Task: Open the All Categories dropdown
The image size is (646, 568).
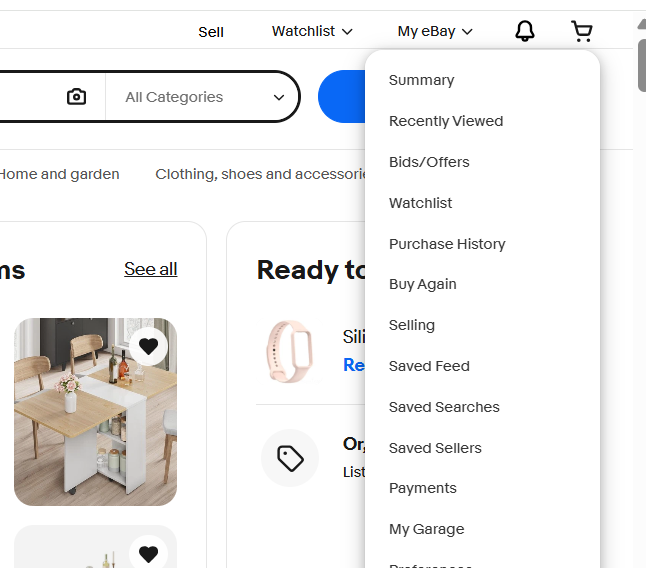Action: pos(203,97)
